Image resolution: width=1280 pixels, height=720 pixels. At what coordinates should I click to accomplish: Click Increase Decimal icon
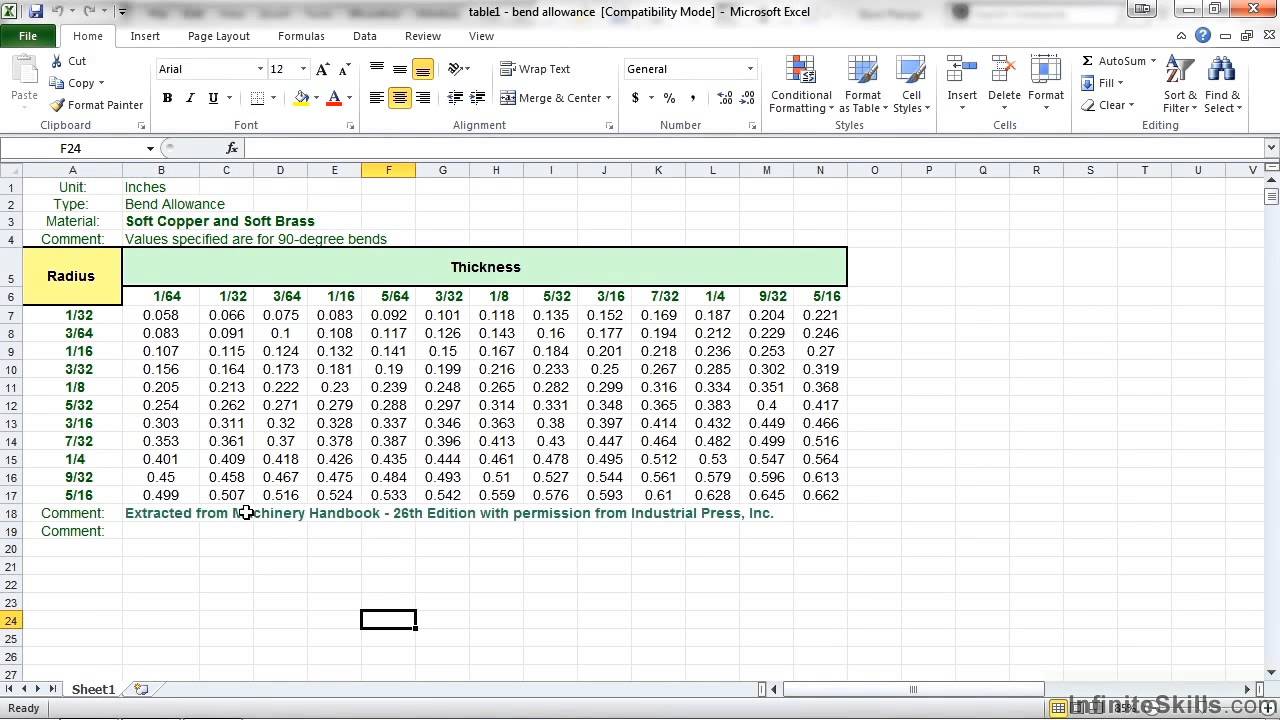(x=725, y=98)
